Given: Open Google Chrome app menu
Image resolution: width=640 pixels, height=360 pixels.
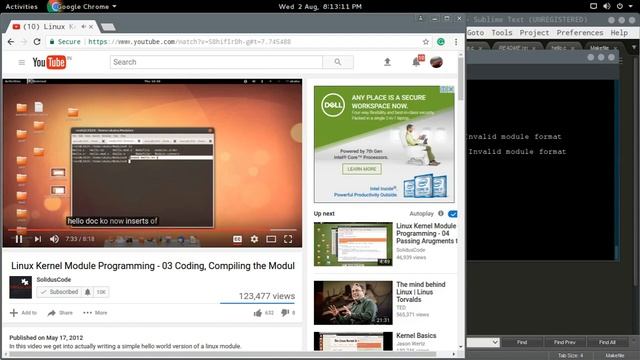Looking at the screenshot, I should (83, 7).
